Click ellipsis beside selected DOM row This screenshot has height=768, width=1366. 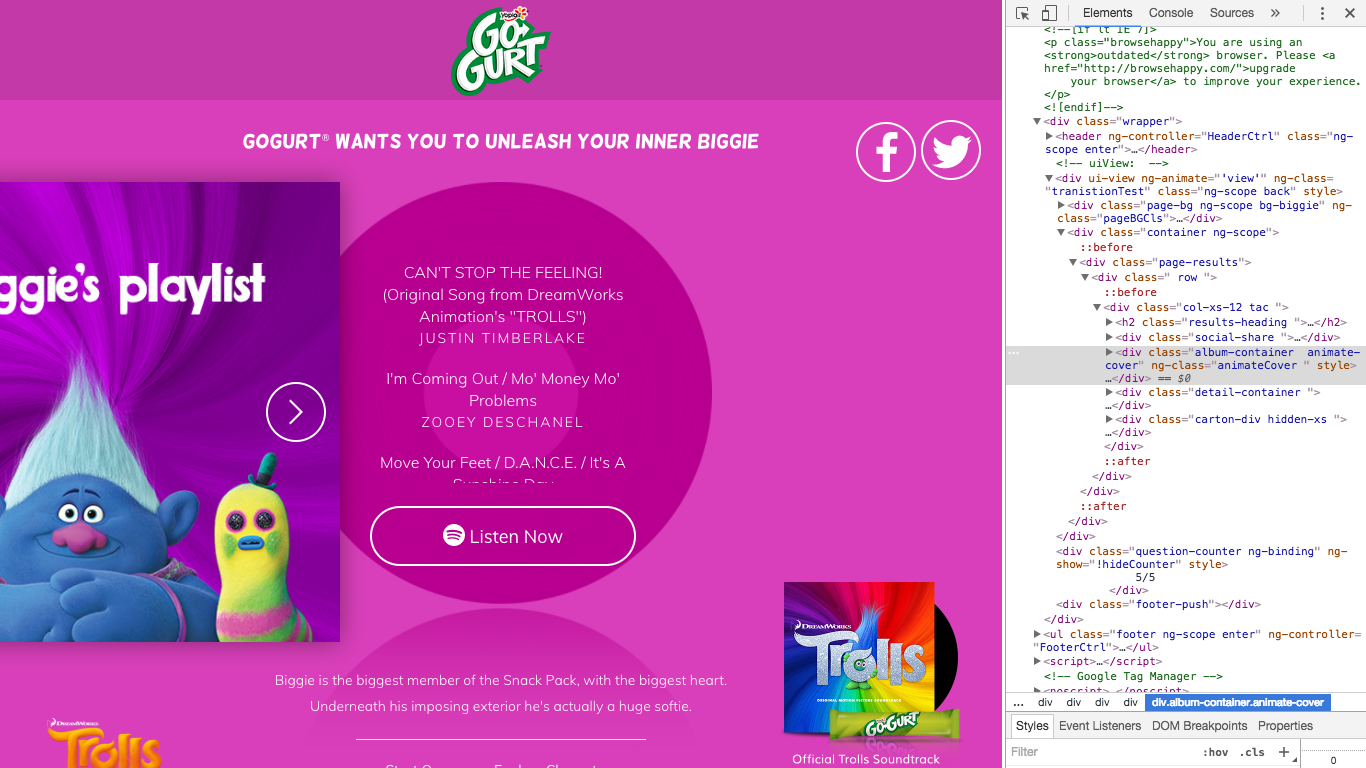1013,352
